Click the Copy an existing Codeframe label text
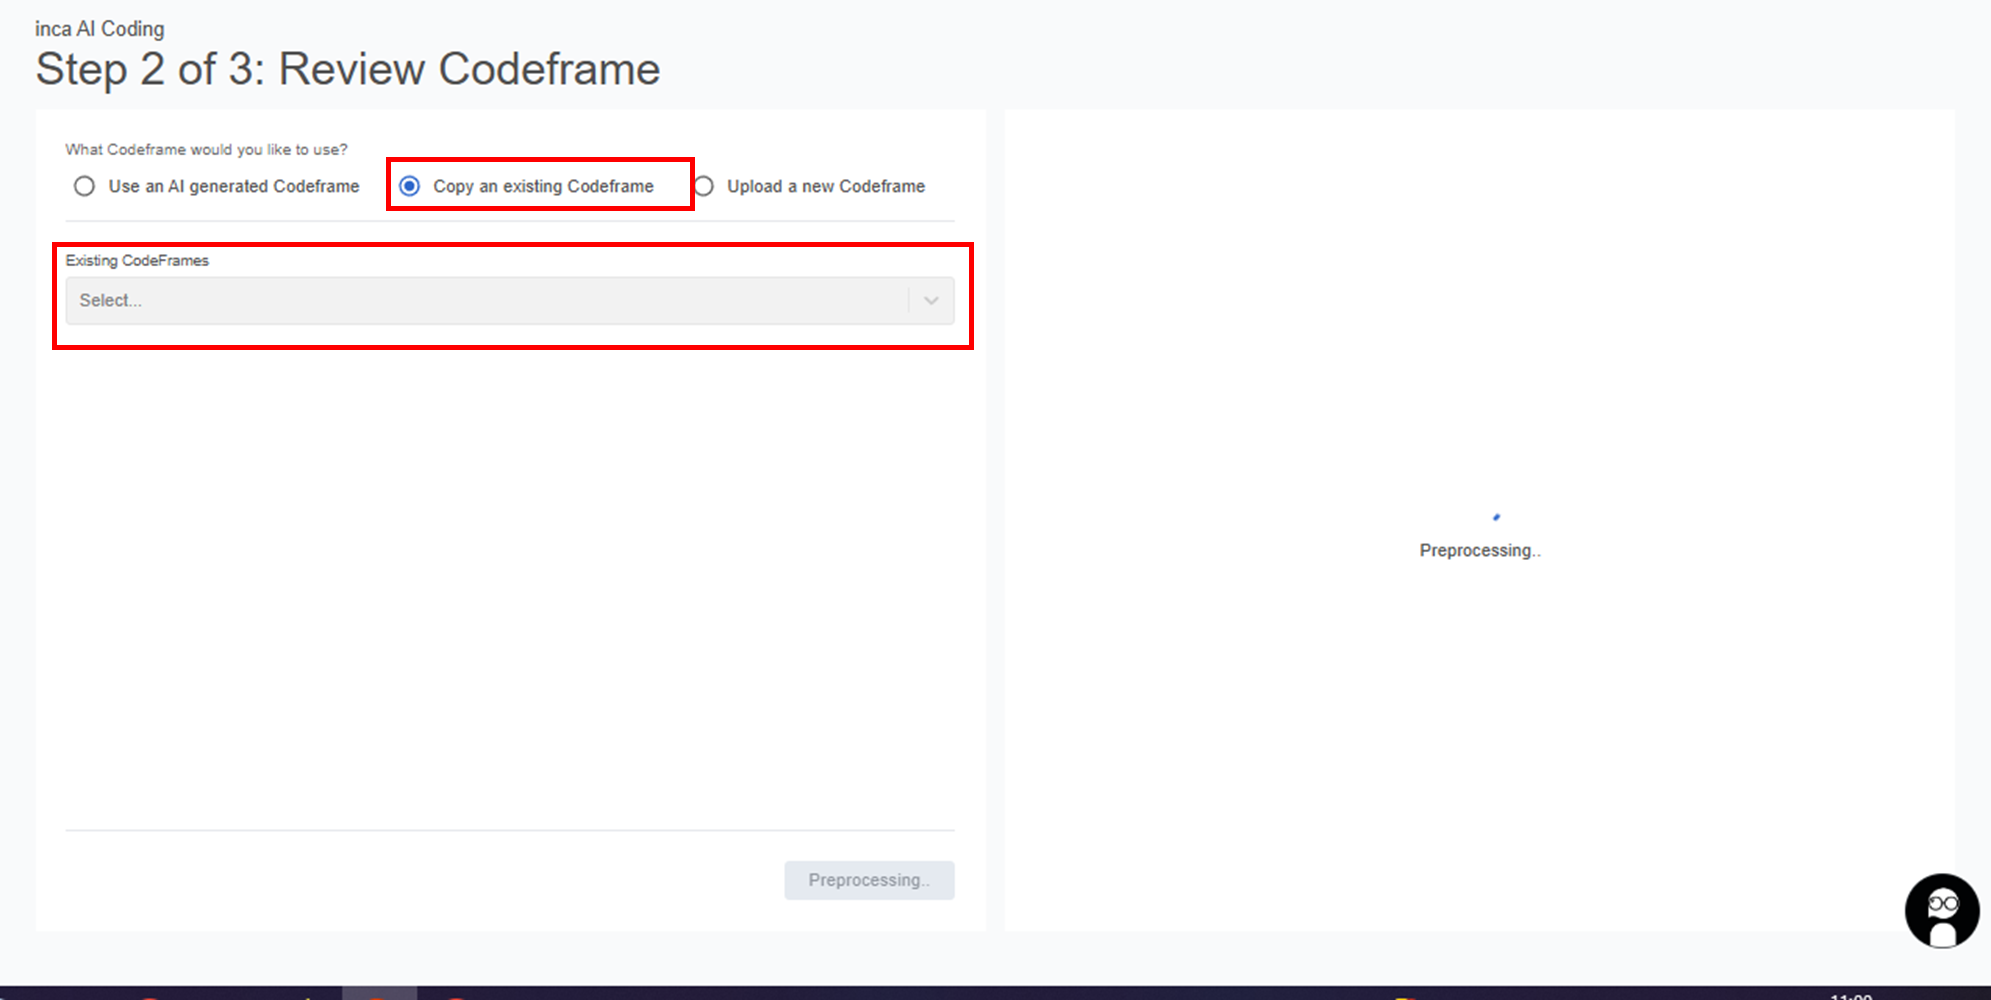 (543, 186)
